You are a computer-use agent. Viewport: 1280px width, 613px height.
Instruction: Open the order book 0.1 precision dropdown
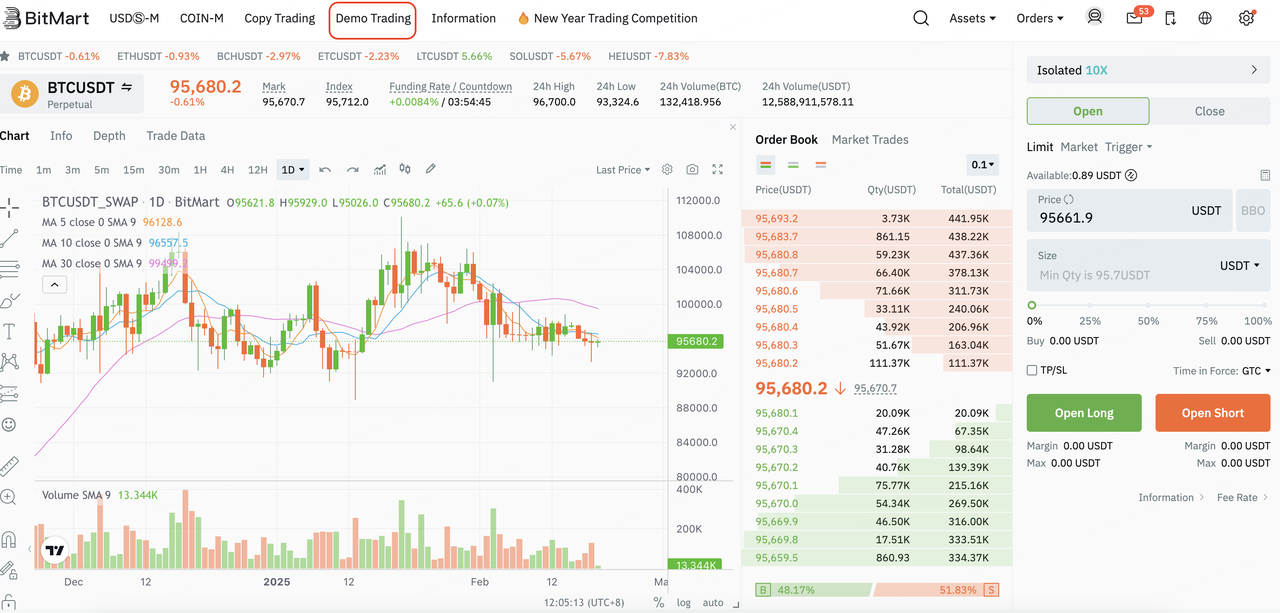coord(983,165)
